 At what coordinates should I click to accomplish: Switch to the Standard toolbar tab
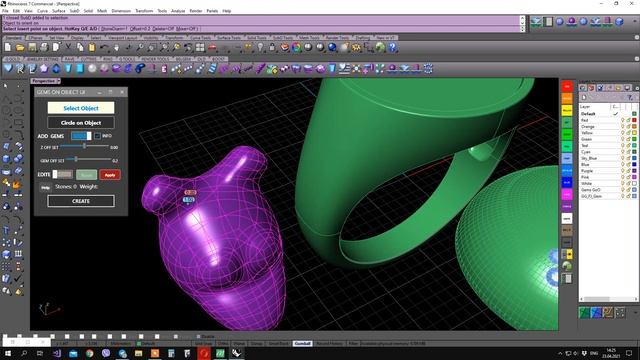click(x=13, y=38)
